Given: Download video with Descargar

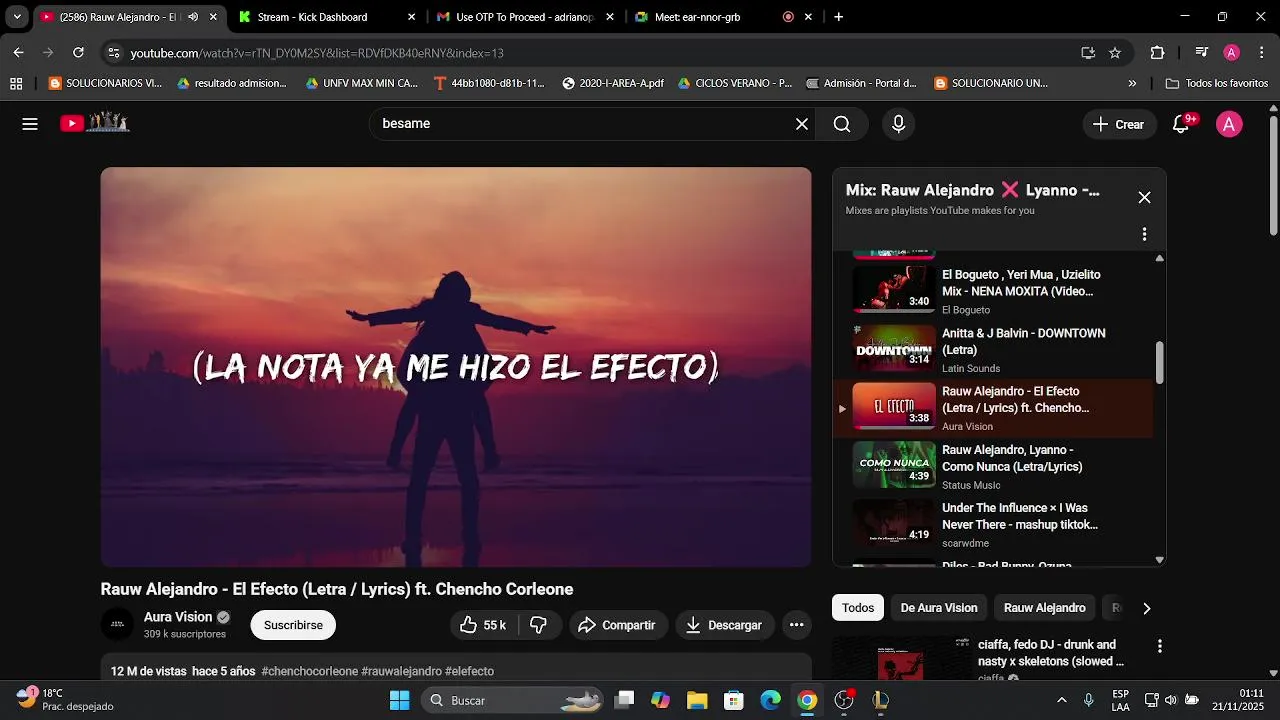Looking at the screenshot, I should tap(724, 625).
